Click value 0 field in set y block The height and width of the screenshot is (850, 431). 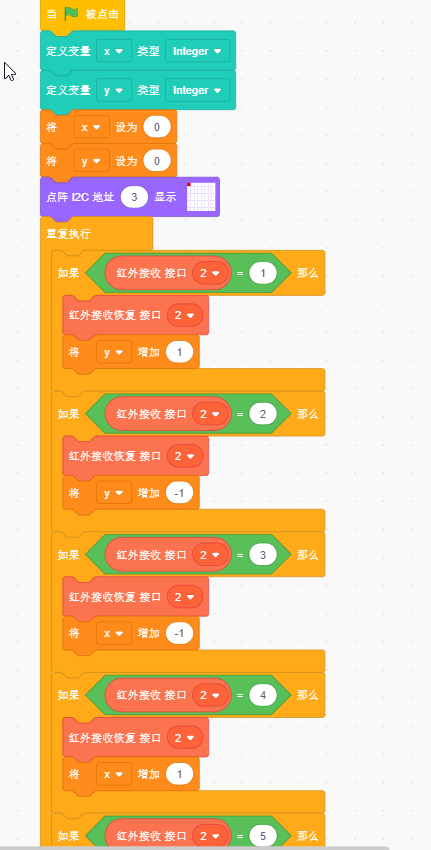pos(157,160)
